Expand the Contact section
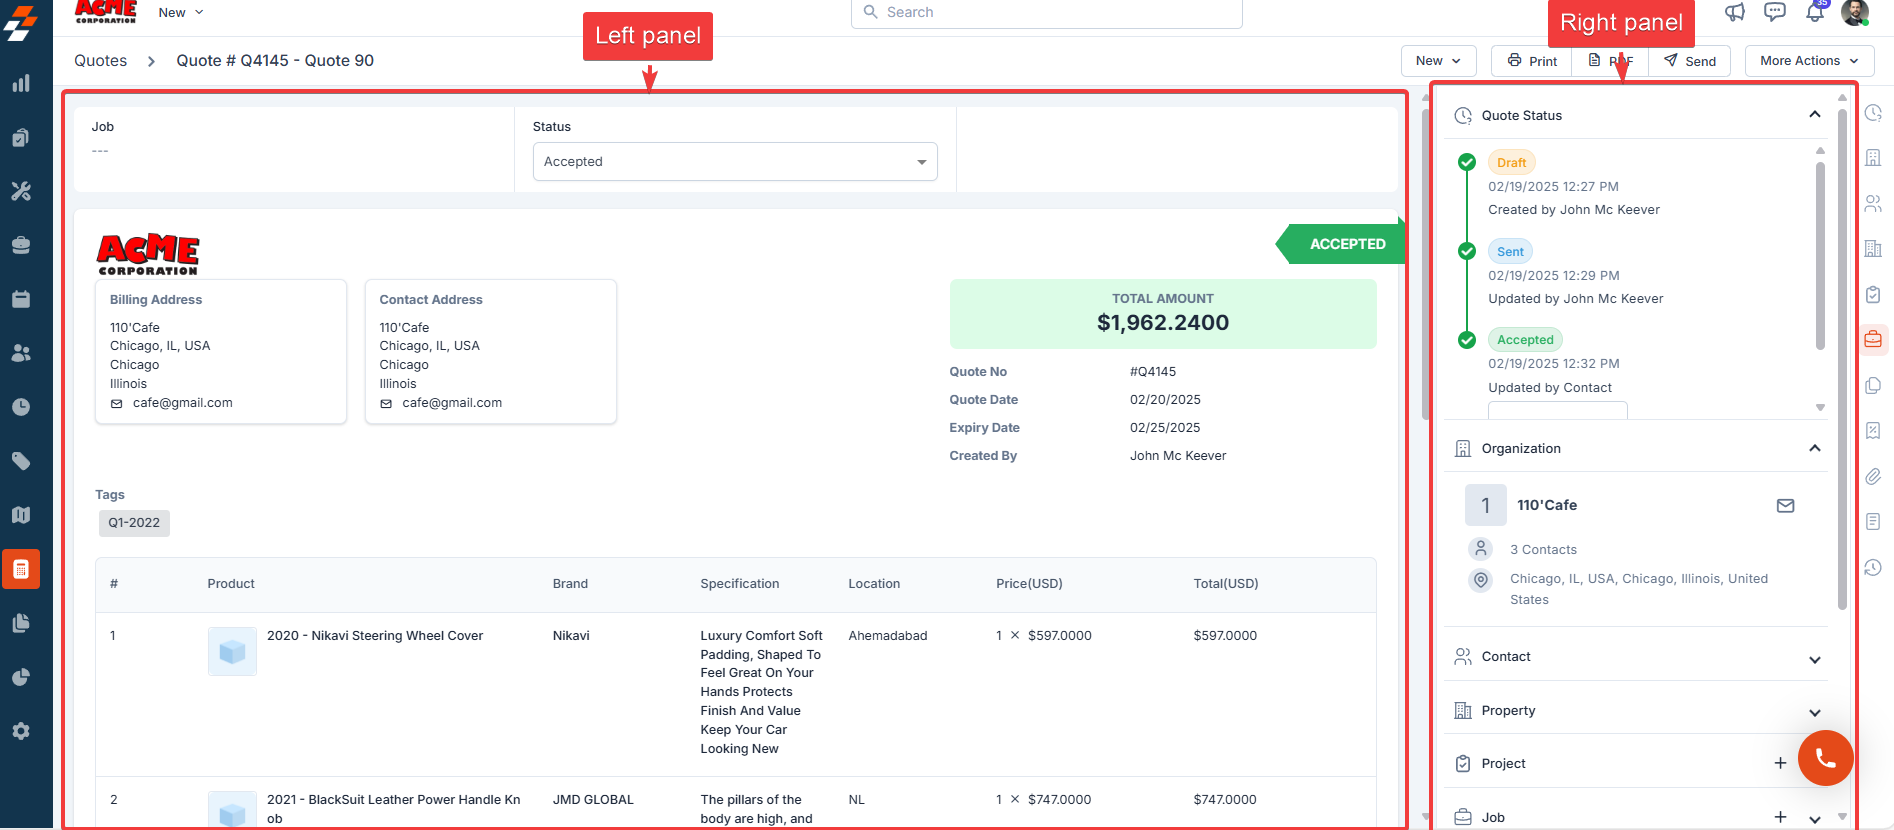This screenshot has height=830, width=1894. [1814, 659]
